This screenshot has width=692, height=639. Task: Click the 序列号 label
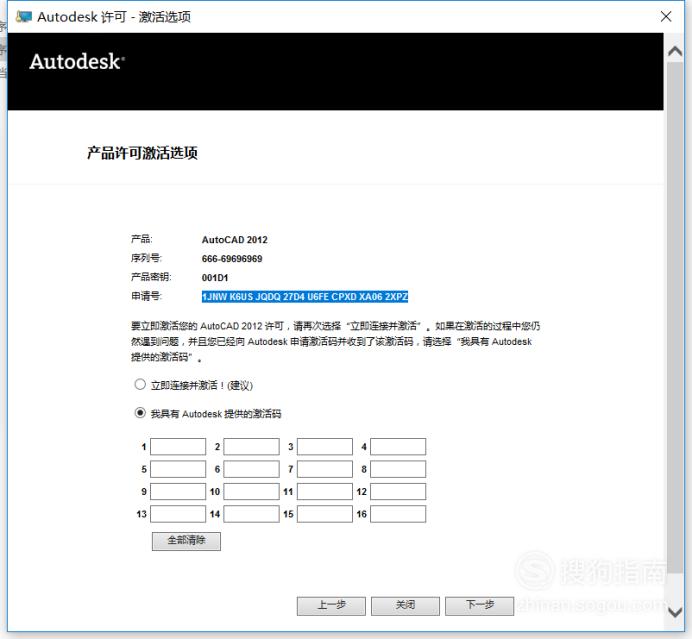tap(146, 258)
